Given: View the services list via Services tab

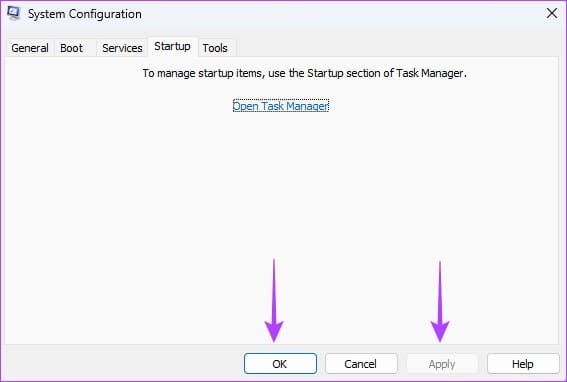Looking at the screenshot, I should coord(122,48).
